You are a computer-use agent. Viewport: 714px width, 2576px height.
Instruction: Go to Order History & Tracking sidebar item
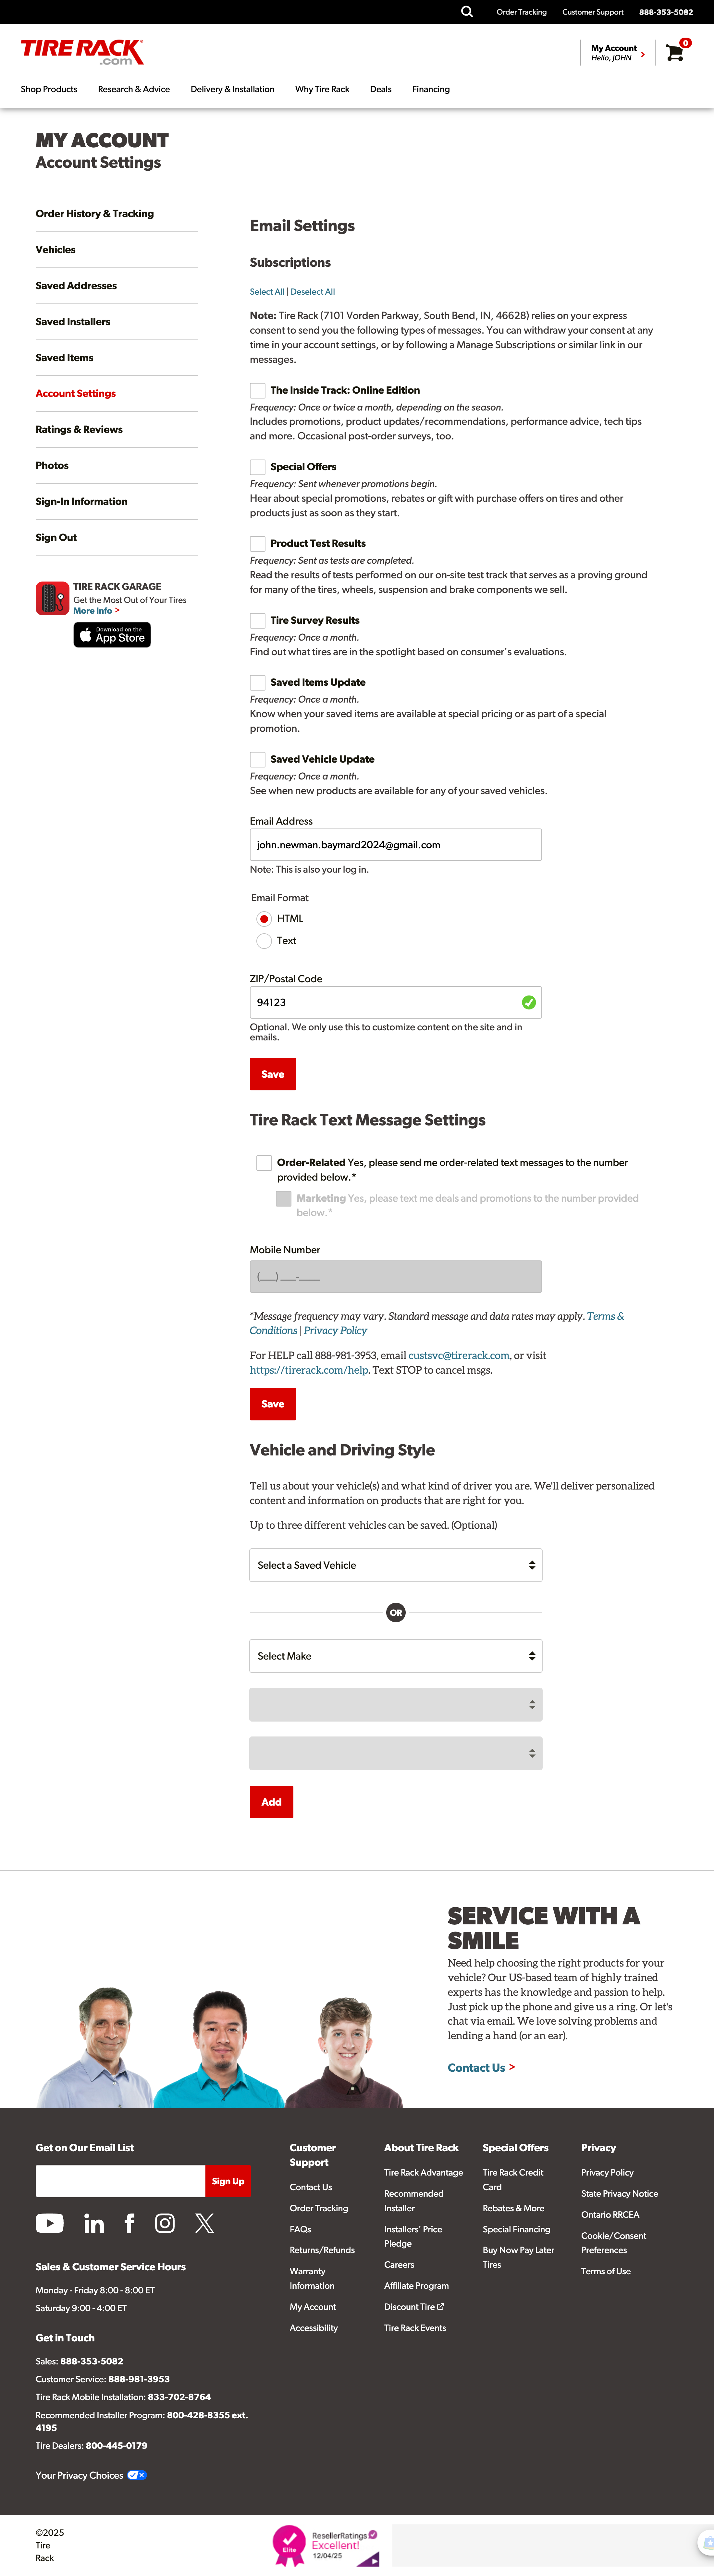pyautogui.click(x=95, y=214)
